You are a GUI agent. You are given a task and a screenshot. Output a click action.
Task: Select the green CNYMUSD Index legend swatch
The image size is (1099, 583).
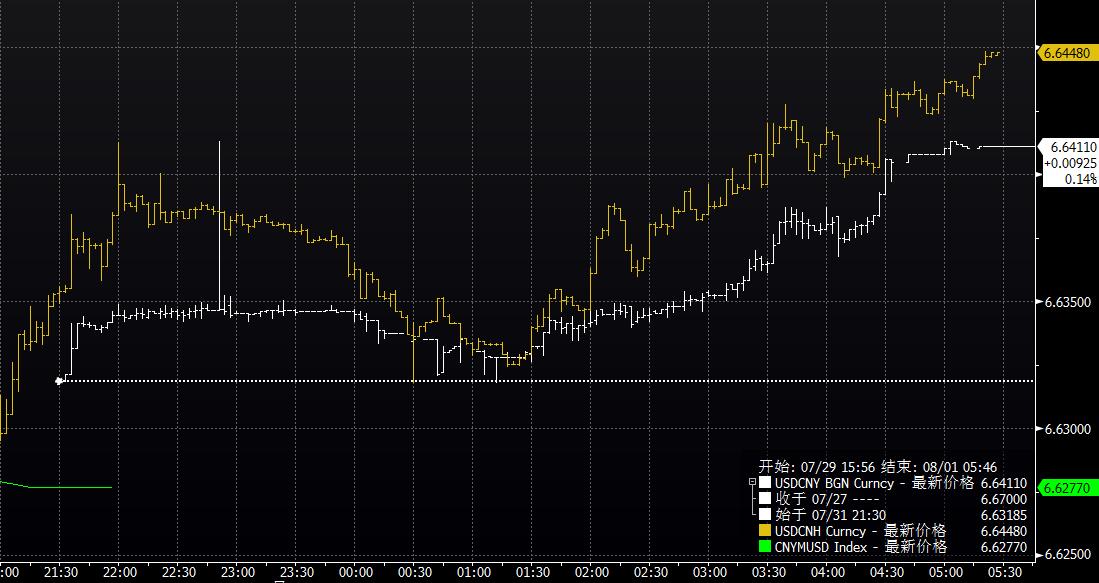pyautogui.click(x=765, y=546)
